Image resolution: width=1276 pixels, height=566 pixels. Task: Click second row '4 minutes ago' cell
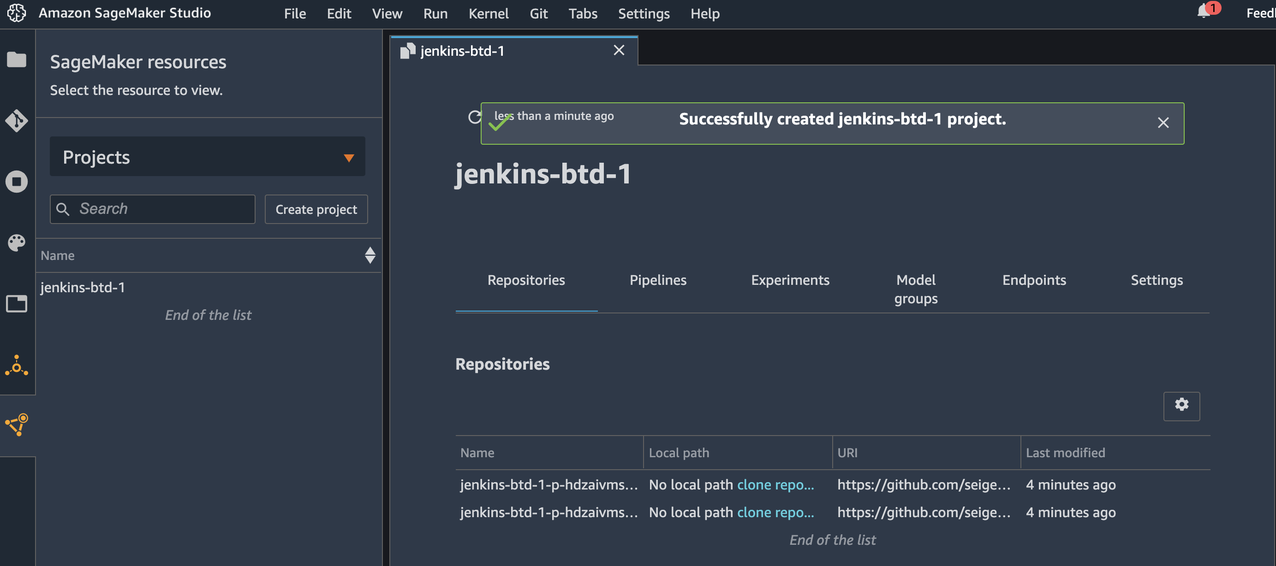(1071, 512)
